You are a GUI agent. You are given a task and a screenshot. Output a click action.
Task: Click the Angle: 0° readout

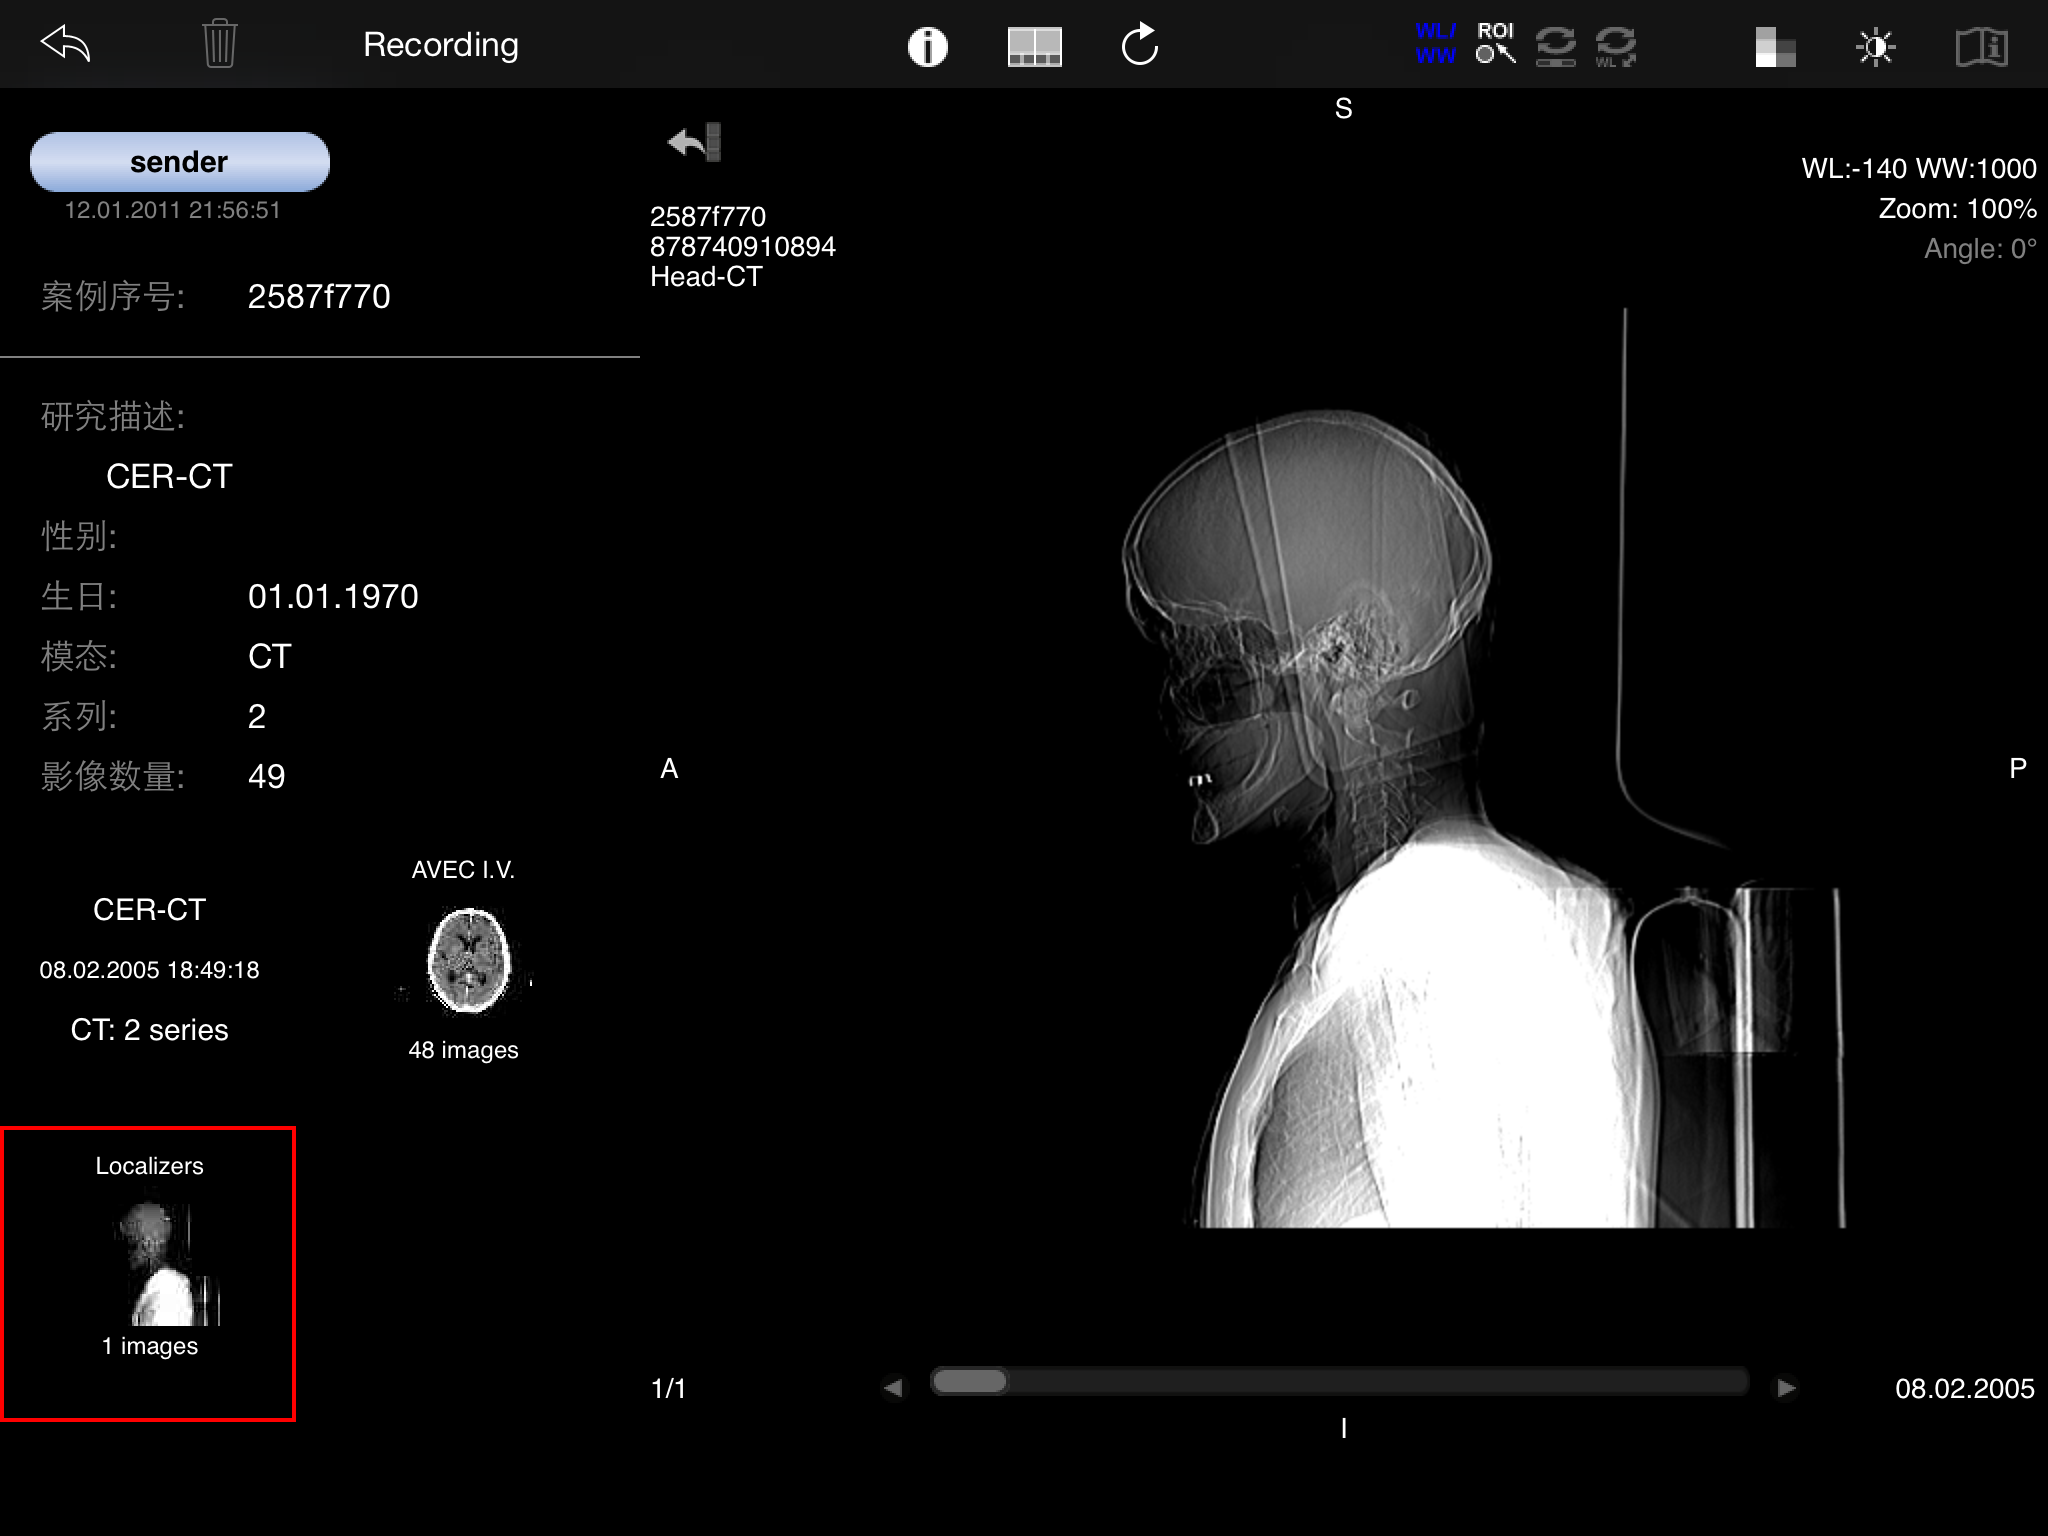pyautogui.click(x=1980, y=248)
